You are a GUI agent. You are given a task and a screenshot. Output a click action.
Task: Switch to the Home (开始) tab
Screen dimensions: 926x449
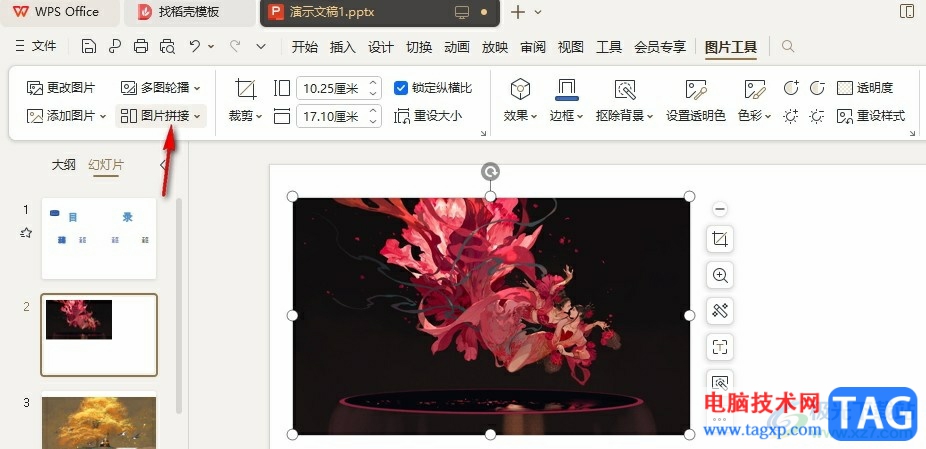305,47
